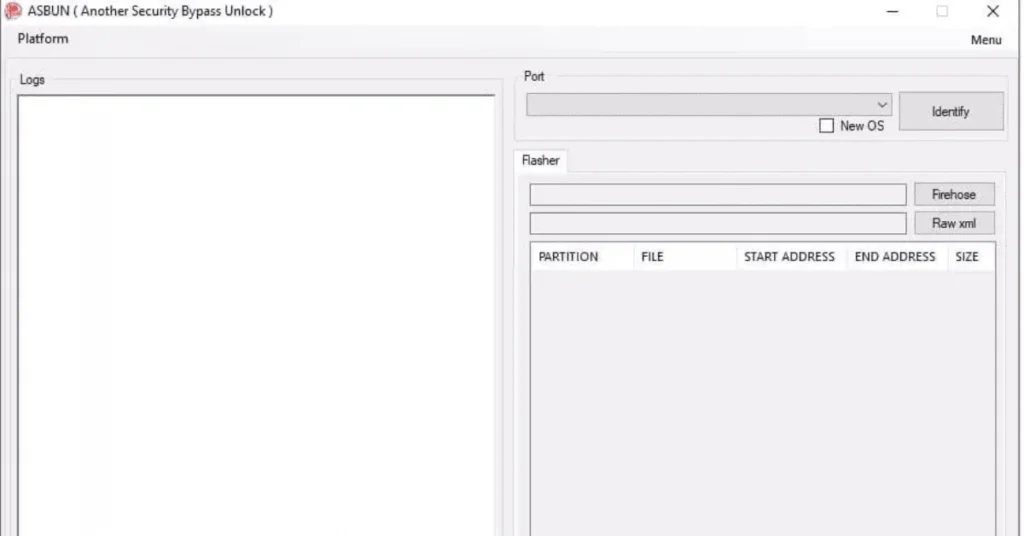The height and width of the screenshot is (536, 1024).
Task: Close the ASBUN window
Action: point(993,11)
